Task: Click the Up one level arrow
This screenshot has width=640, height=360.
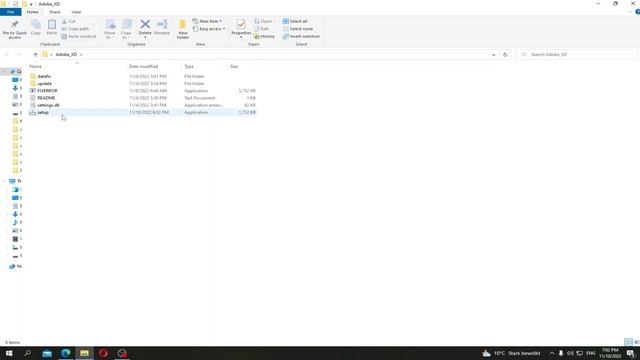Action: [36, 55]
